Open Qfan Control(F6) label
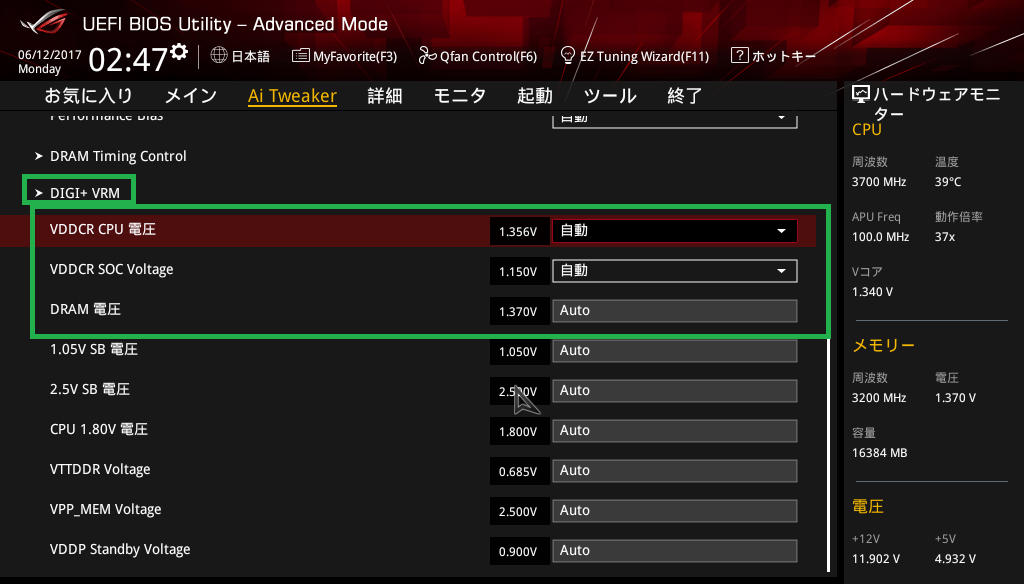The image size is (1024, 584). 488,56
